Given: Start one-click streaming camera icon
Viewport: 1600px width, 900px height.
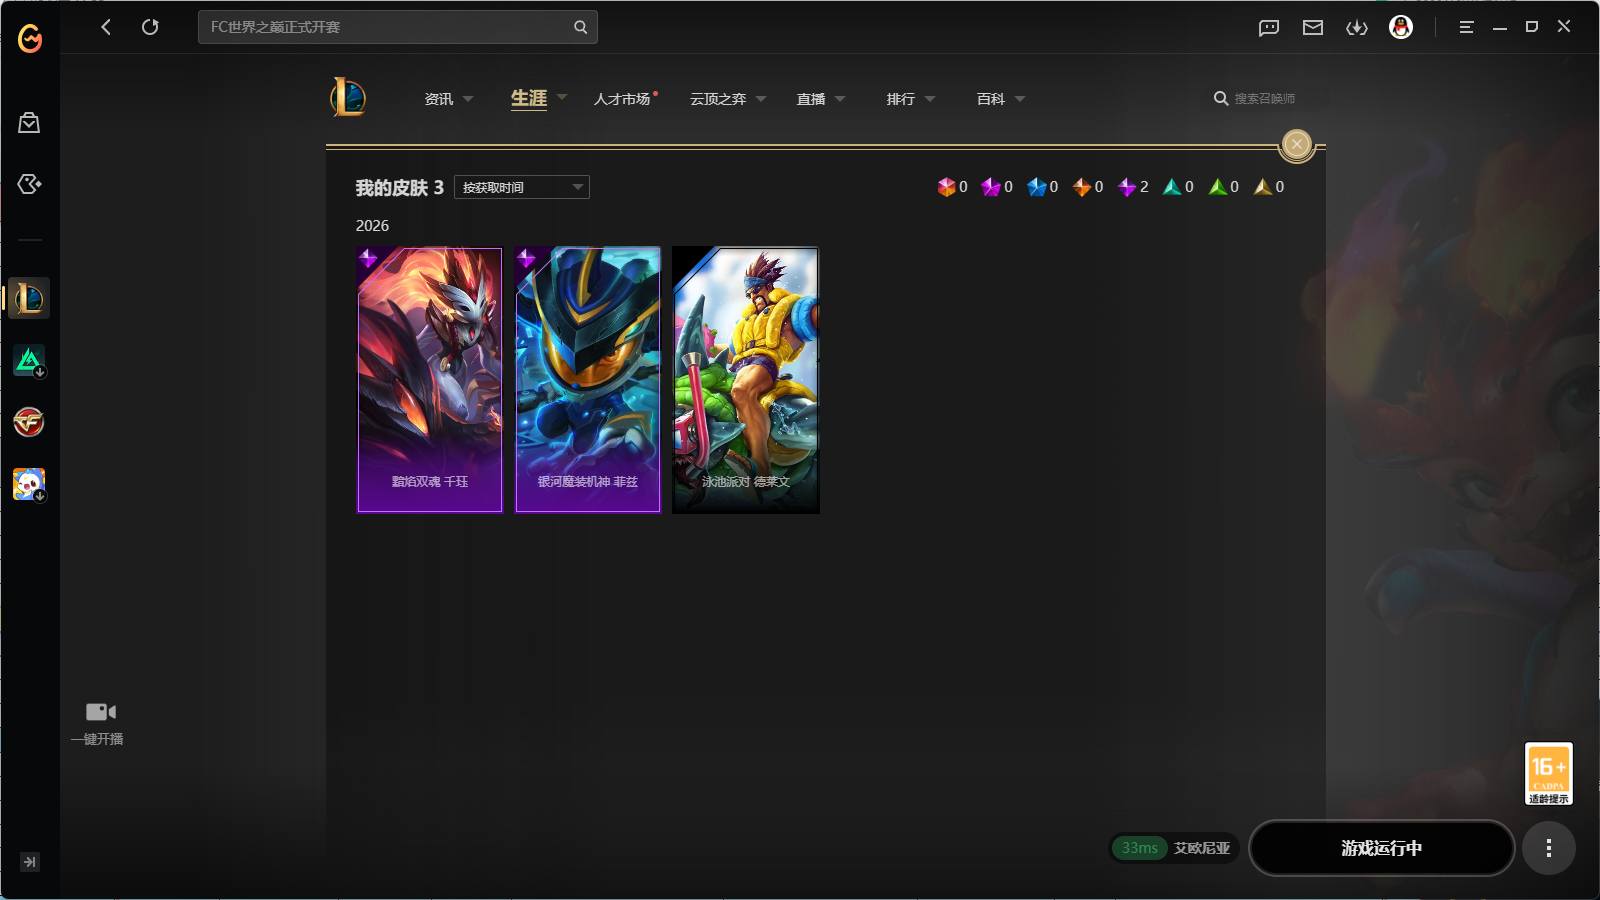Looking at the screenshot, I should pyautogui.click(x=101, y=712).
